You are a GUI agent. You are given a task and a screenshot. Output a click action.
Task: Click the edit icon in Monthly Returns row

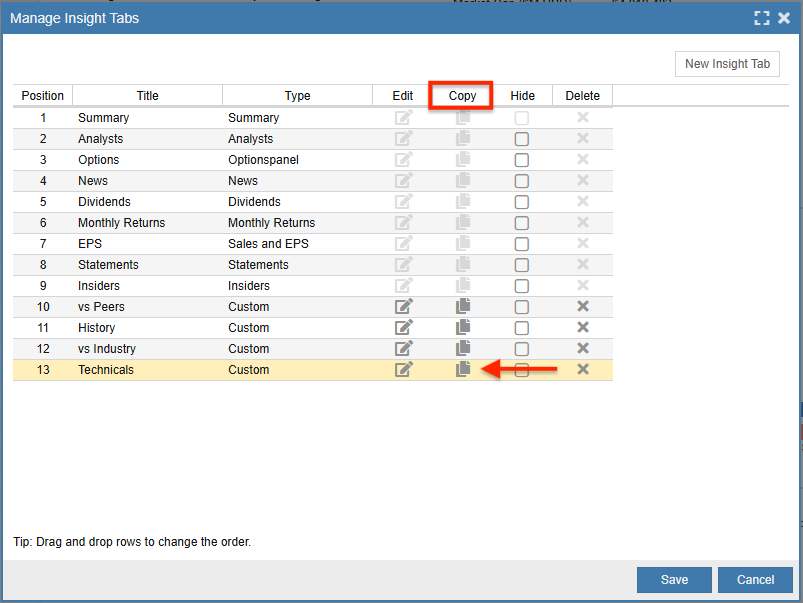click(x=404, y=222)
